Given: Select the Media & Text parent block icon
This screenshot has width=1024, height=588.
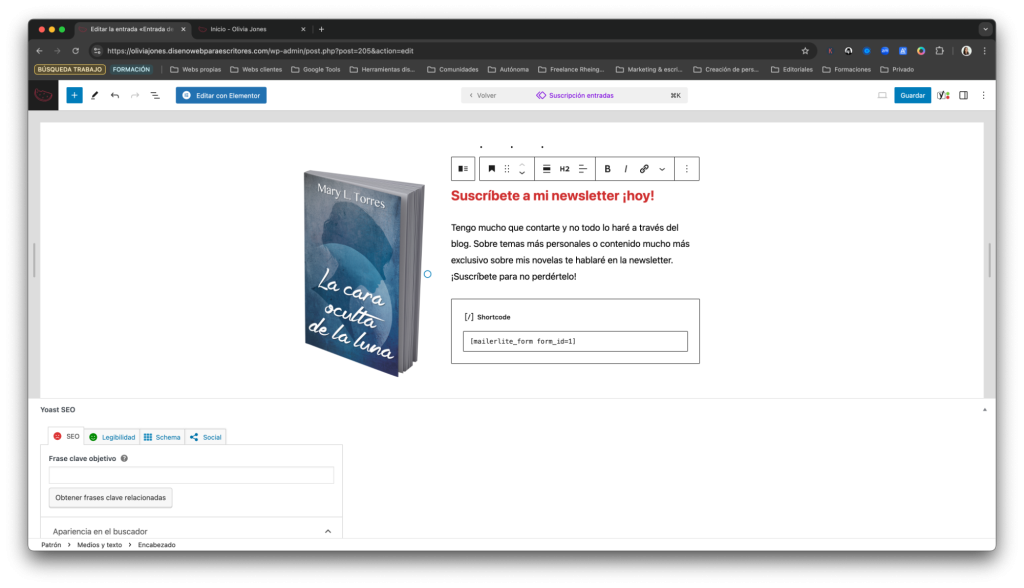Looking at the screenshot, I should tap(463, 169).
